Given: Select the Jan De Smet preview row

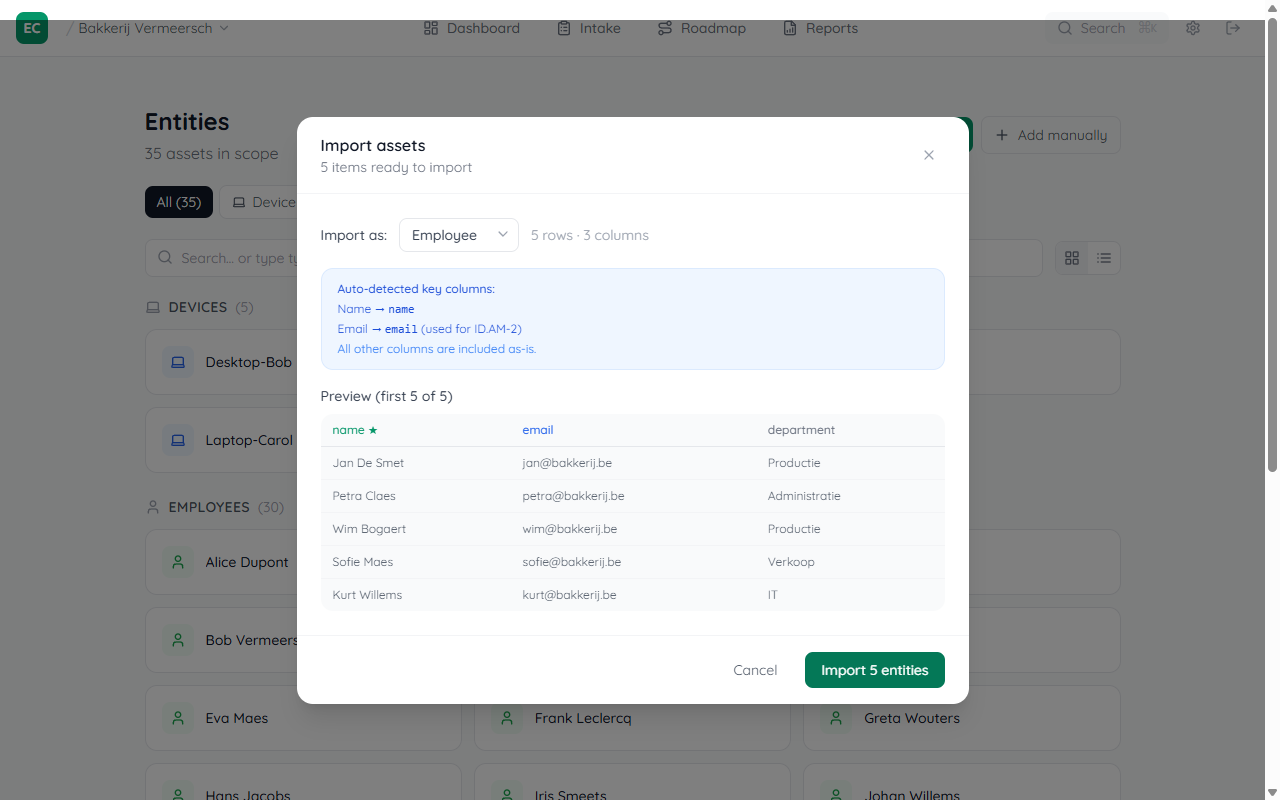Looking at the screenshot, I should click(x=632, y=463).
